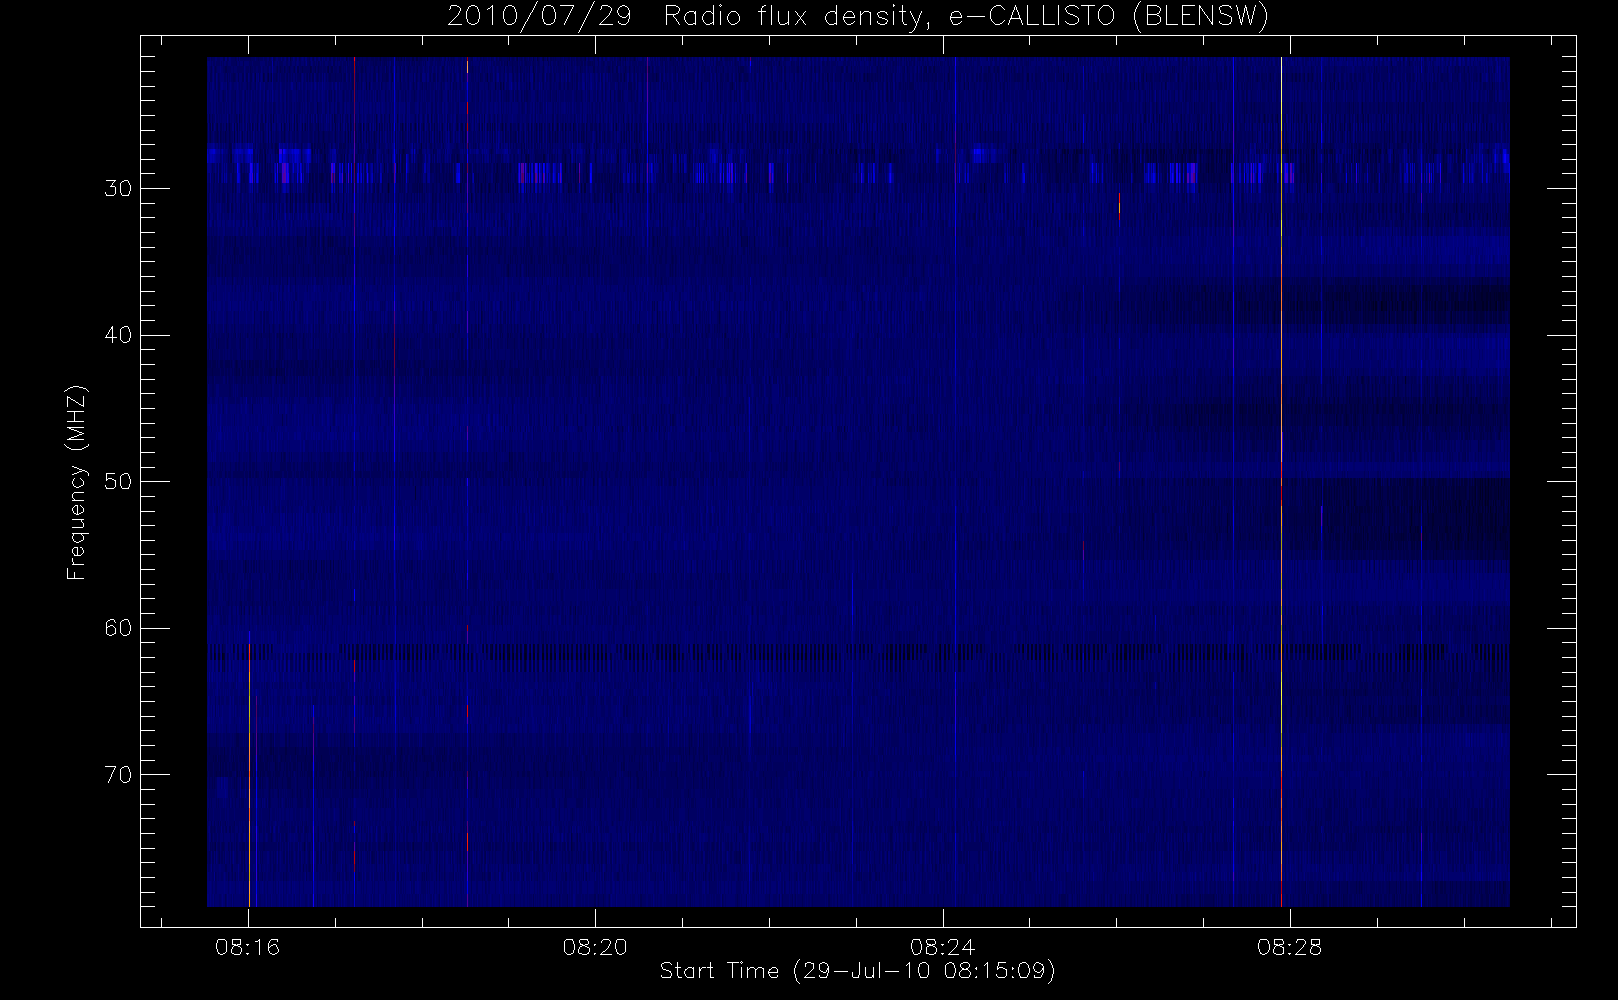The height and width of the screenshot is (1000, 1618).
Task: Click the 50 frequency tick label
Action: click(x=118, y=482)
